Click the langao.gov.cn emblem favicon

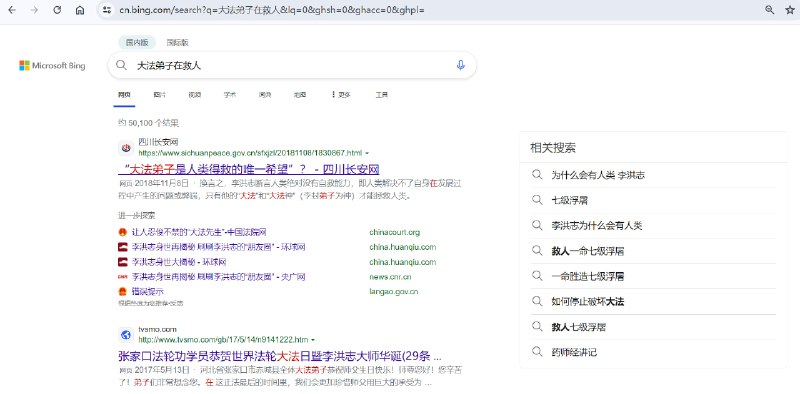coord(122,292)
